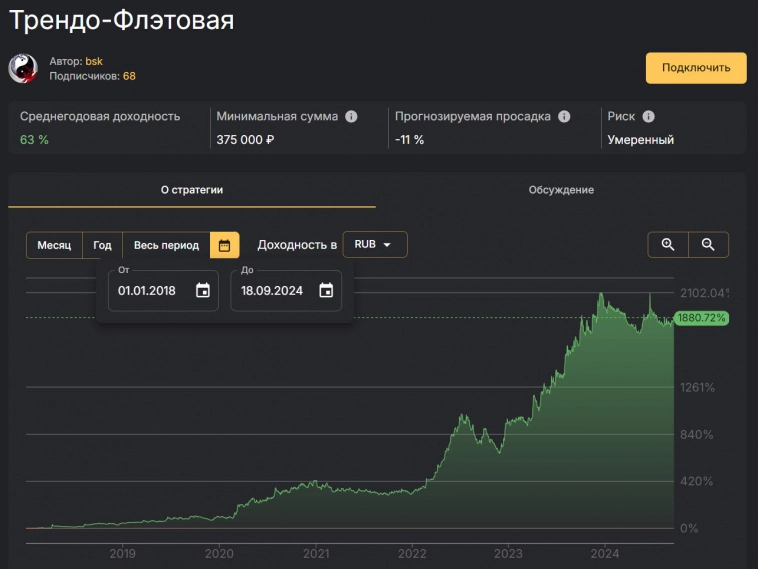
Task: Toggle the custom date range calendar button
Action: coord(224,245)
